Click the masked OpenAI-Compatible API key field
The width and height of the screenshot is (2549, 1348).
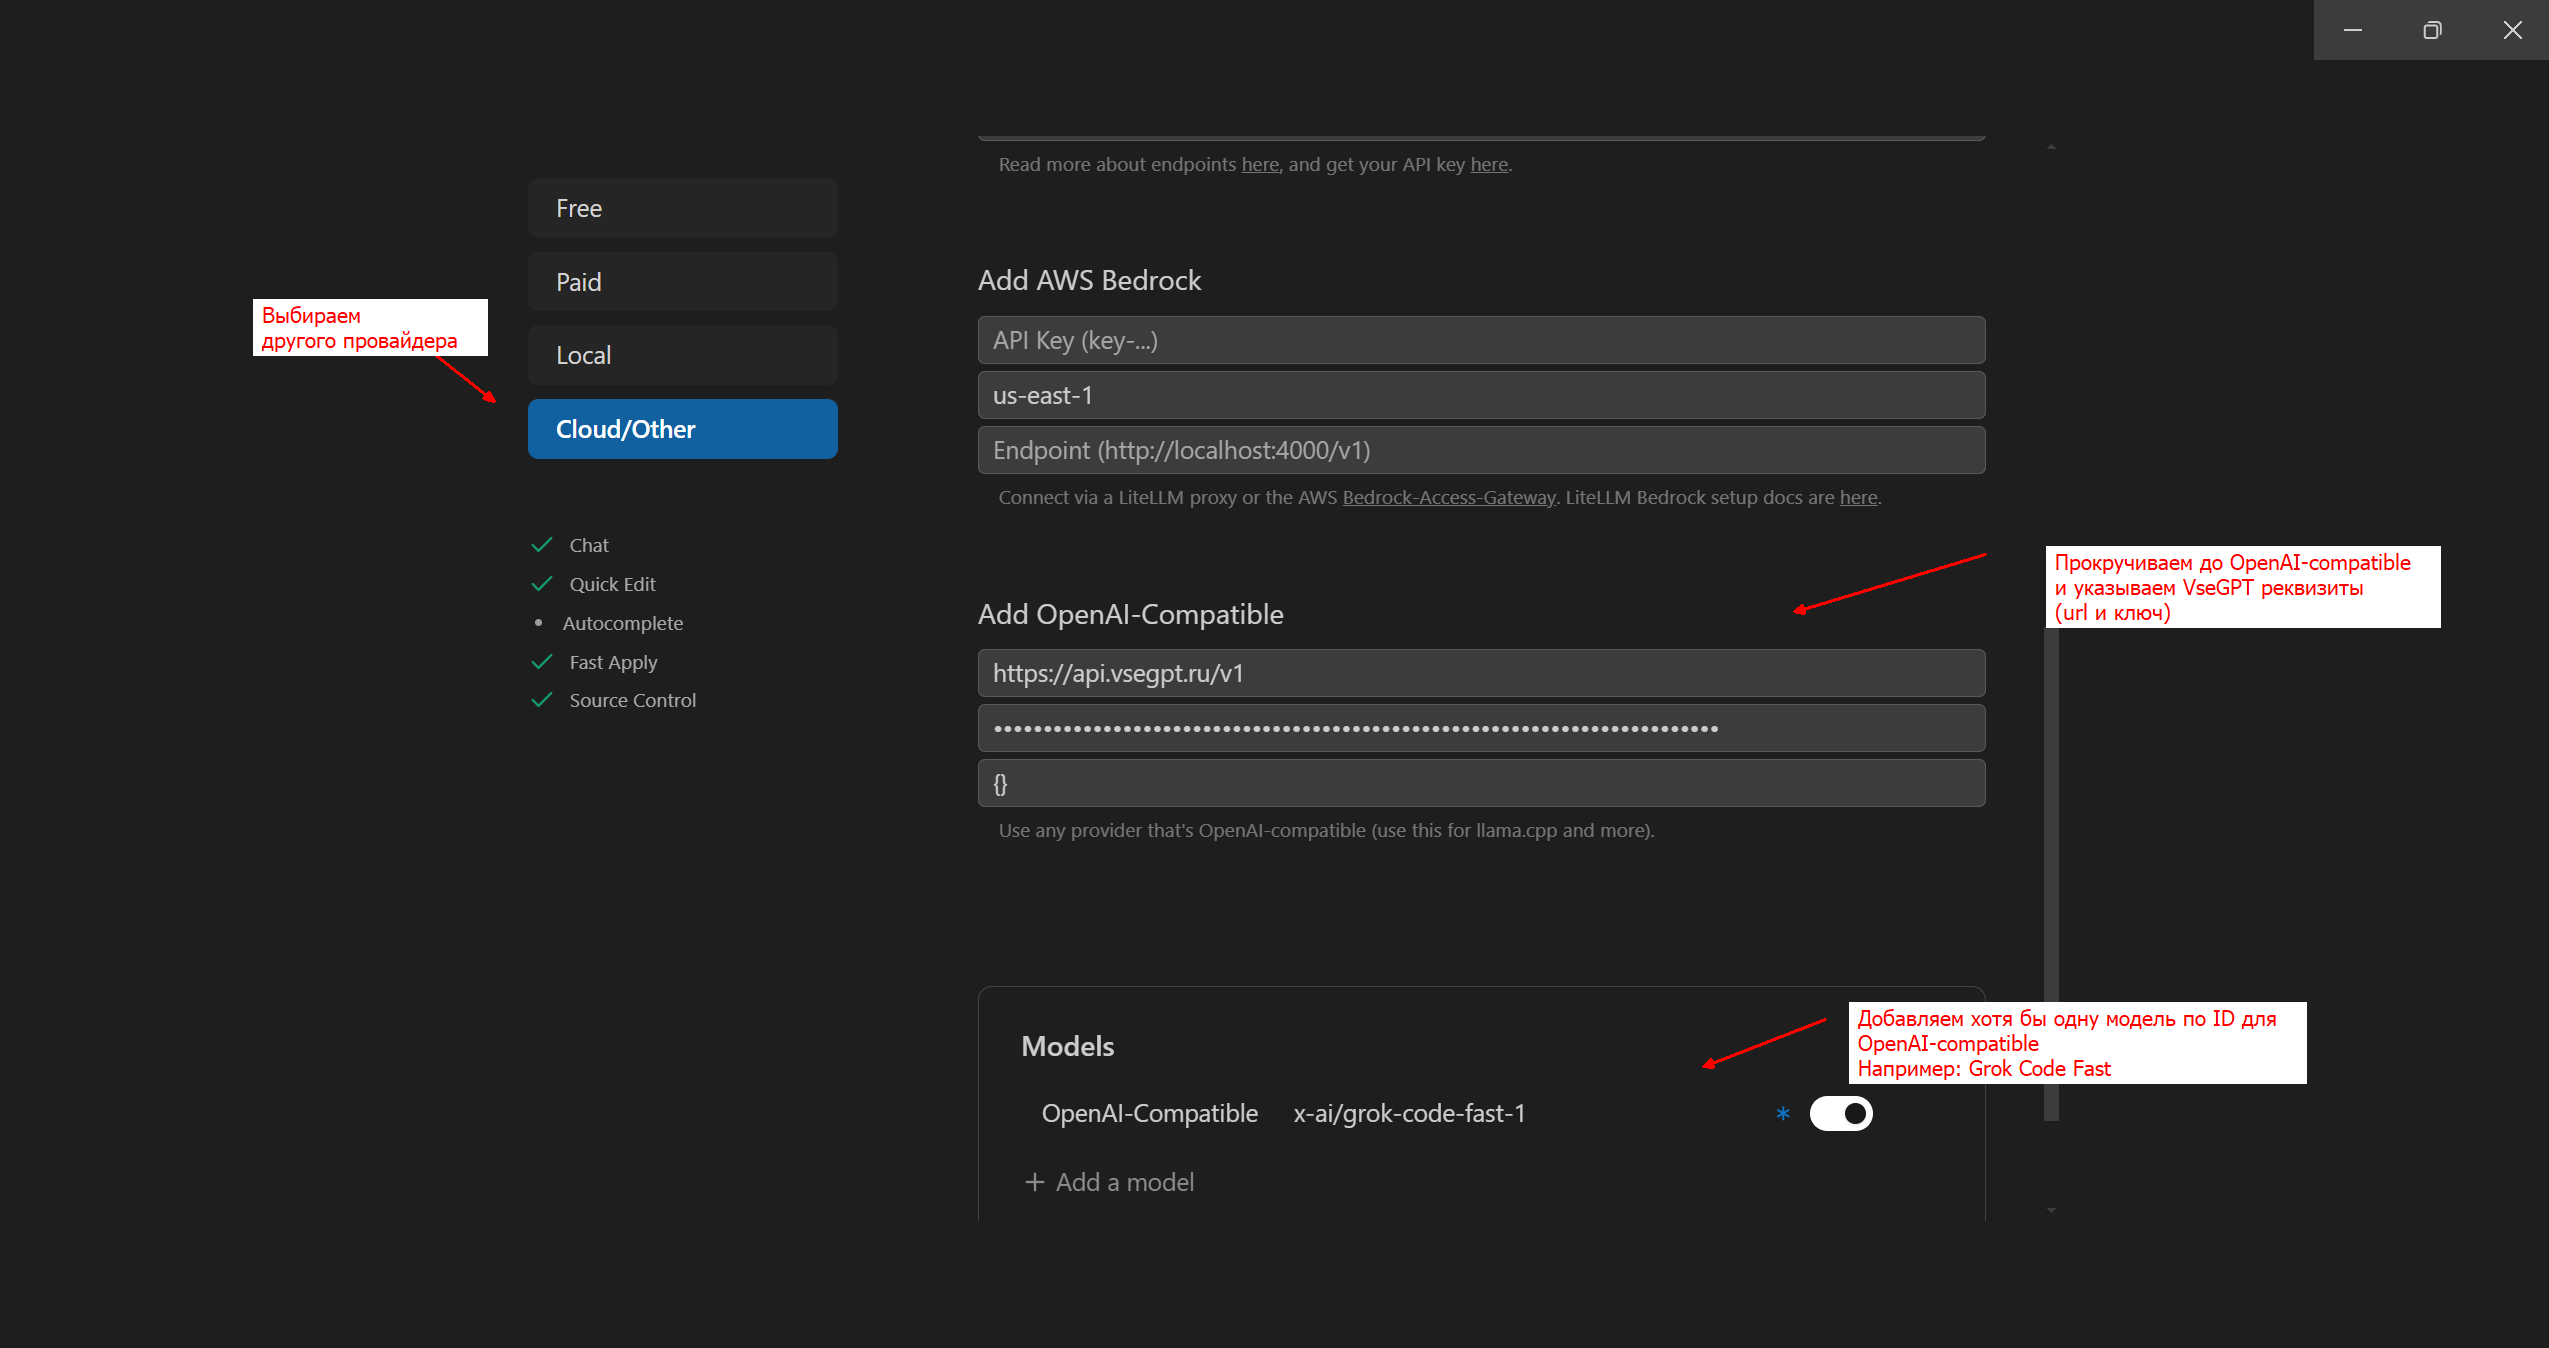coord(1480,728)
